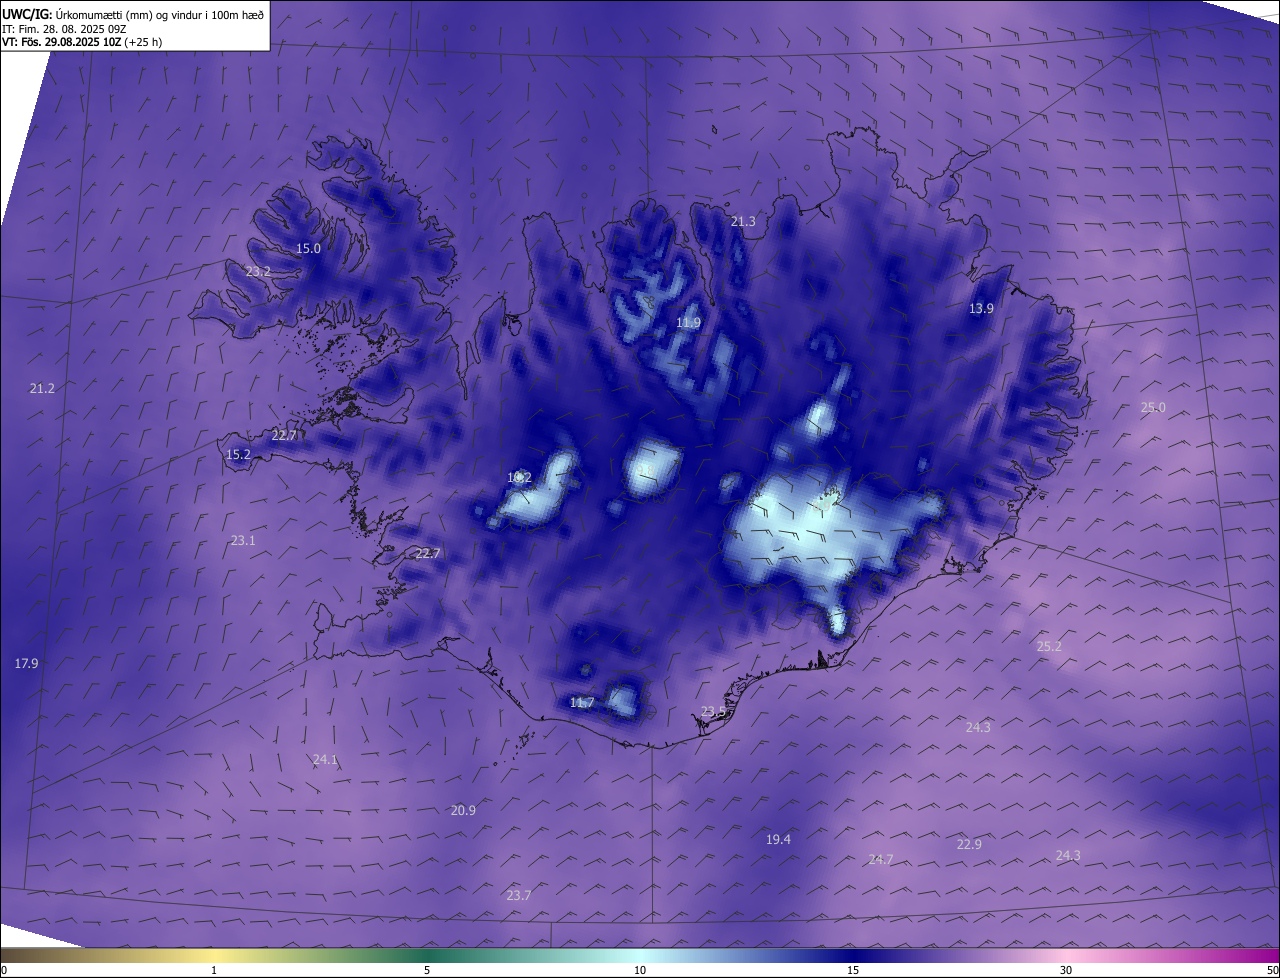Click the 25.0 value label

coord(1153,408)
